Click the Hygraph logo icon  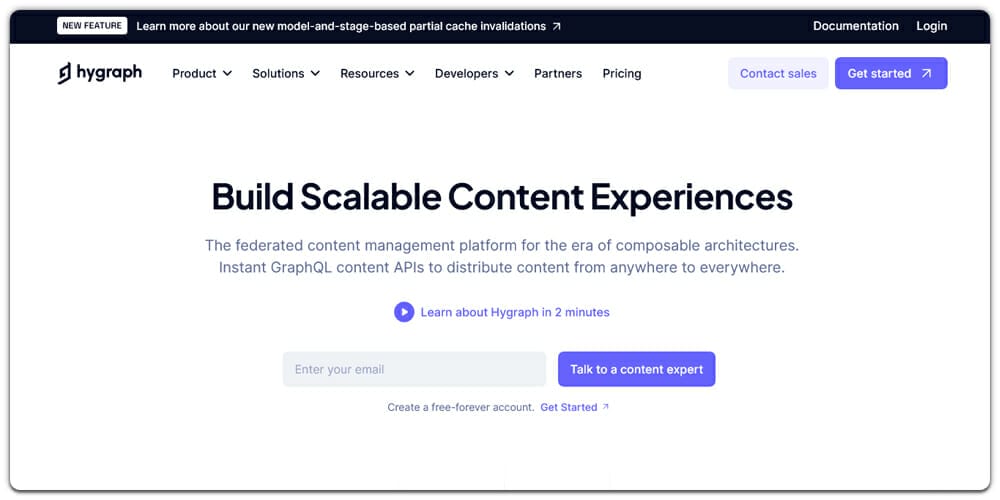(x=65, y=73)
